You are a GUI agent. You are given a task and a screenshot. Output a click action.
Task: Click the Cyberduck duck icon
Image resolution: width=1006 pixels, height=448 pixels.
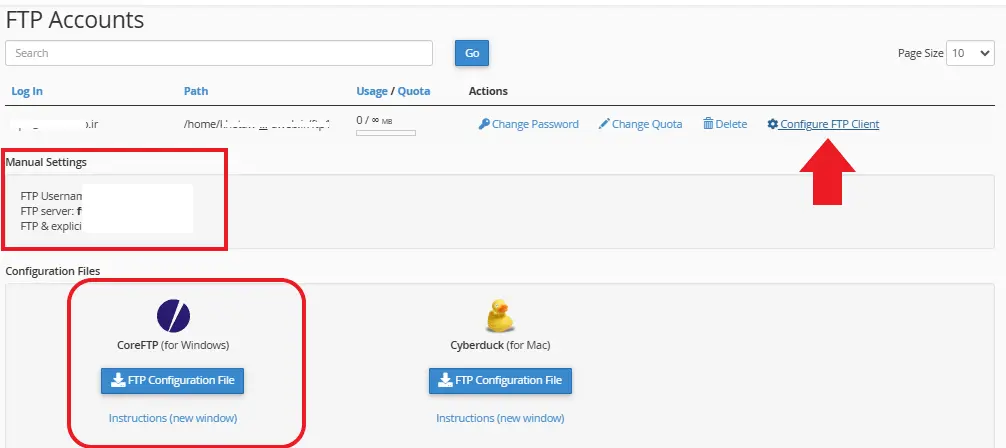point(500,315)
